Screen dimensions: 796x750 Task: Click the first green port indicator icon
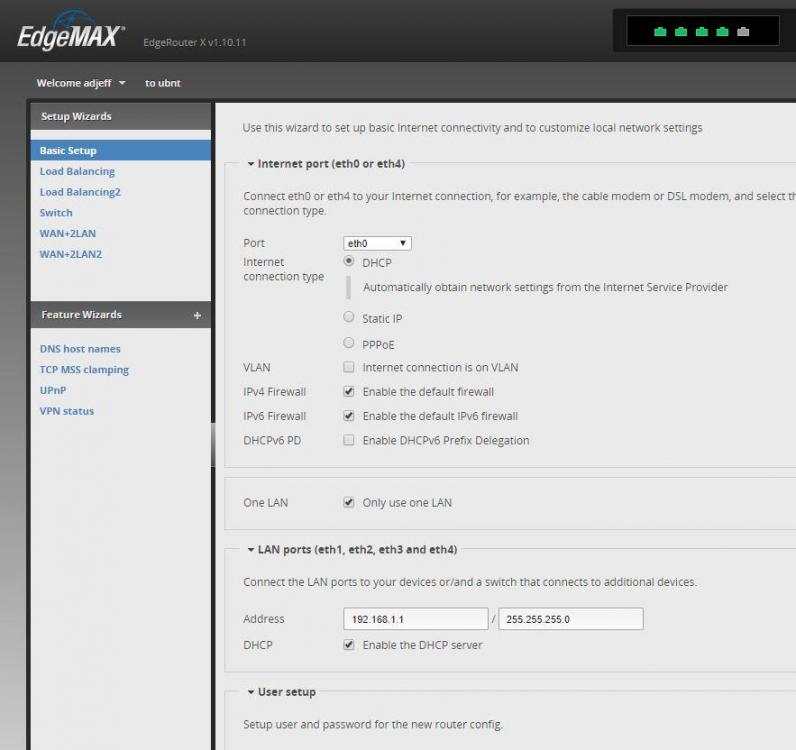point(660,32)
